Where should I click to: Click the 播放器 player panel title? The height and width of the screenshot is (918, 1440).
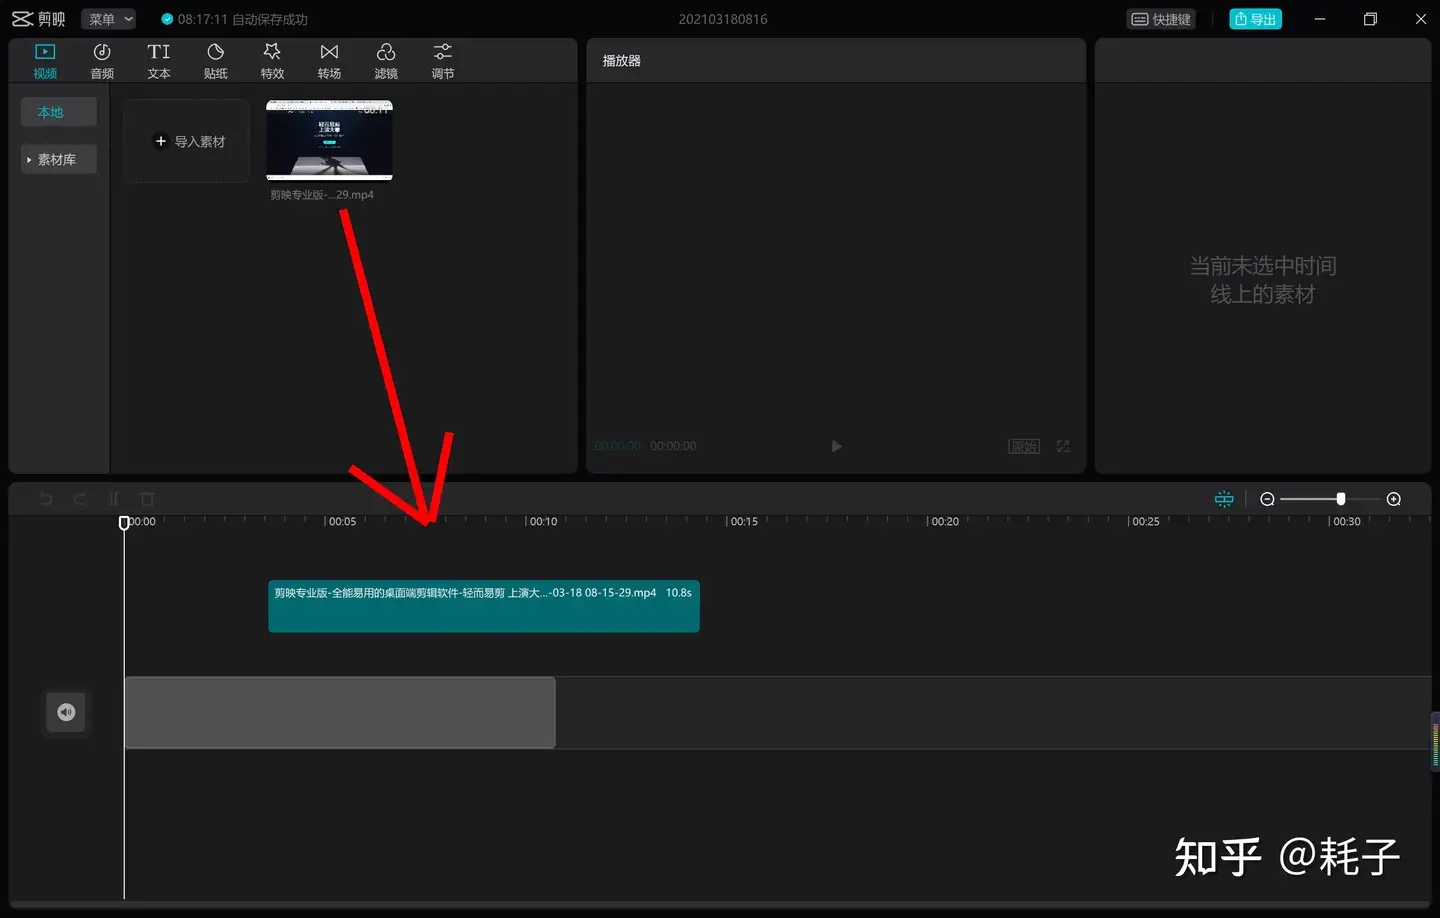pos(622,61)
